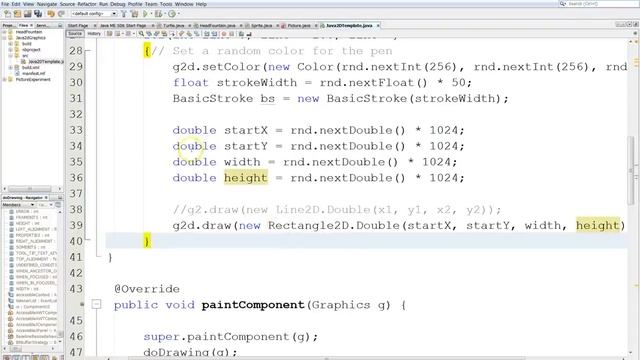Viewport: 640px width, 360px height.
Task: Click the line number 33 in gutter
Action: (76, 130)
